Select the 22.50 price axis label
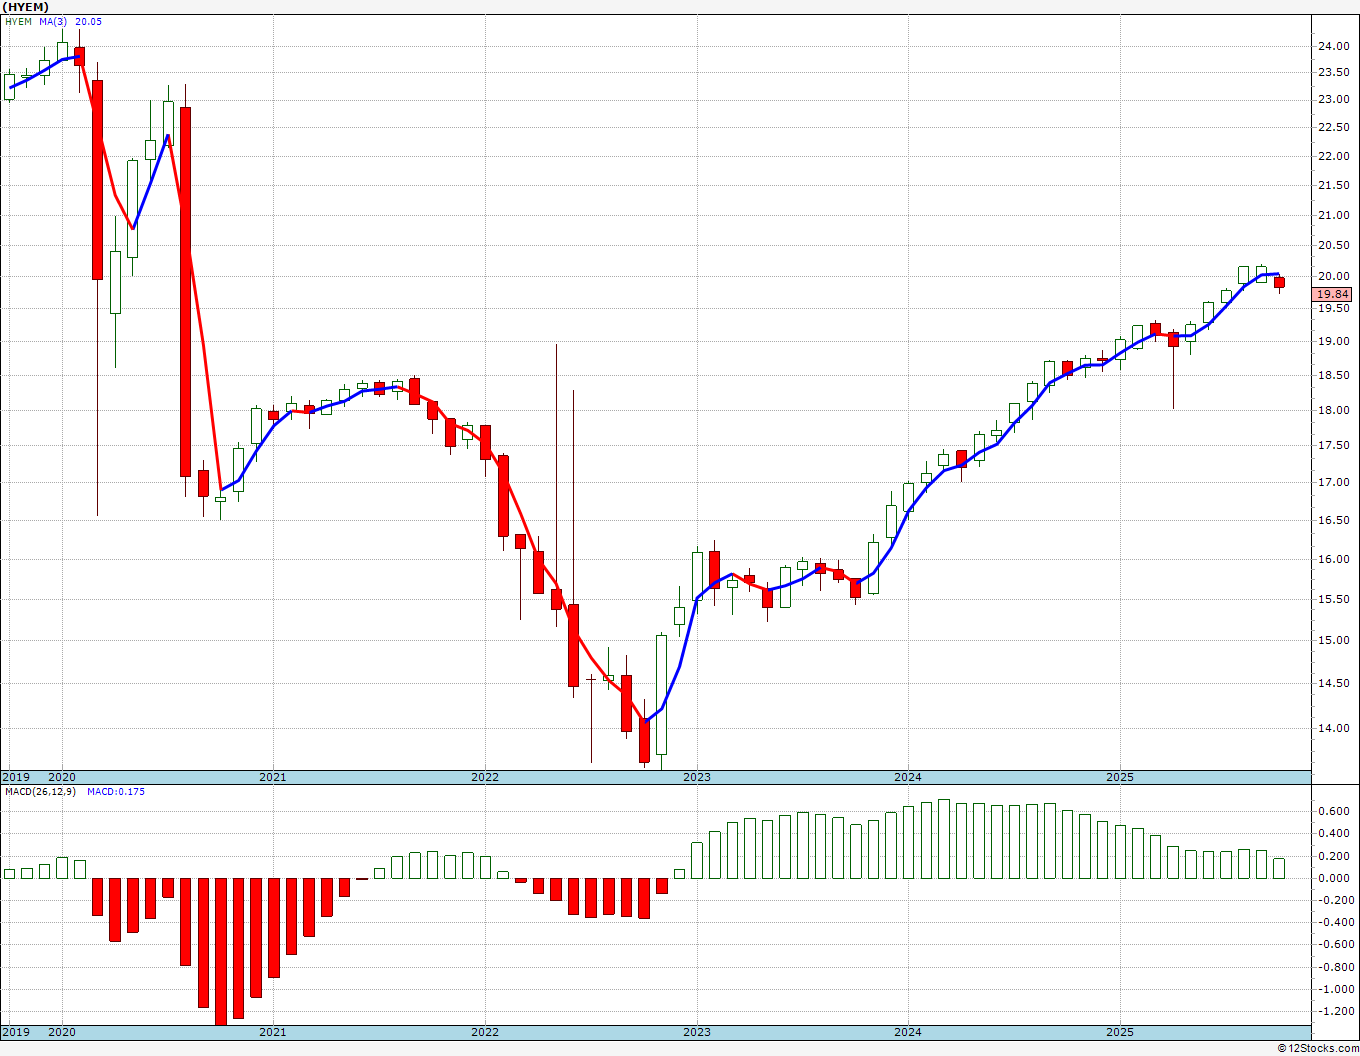Image resolution: width=1360 pixels, height=1056 pixels. [1334, 127]
